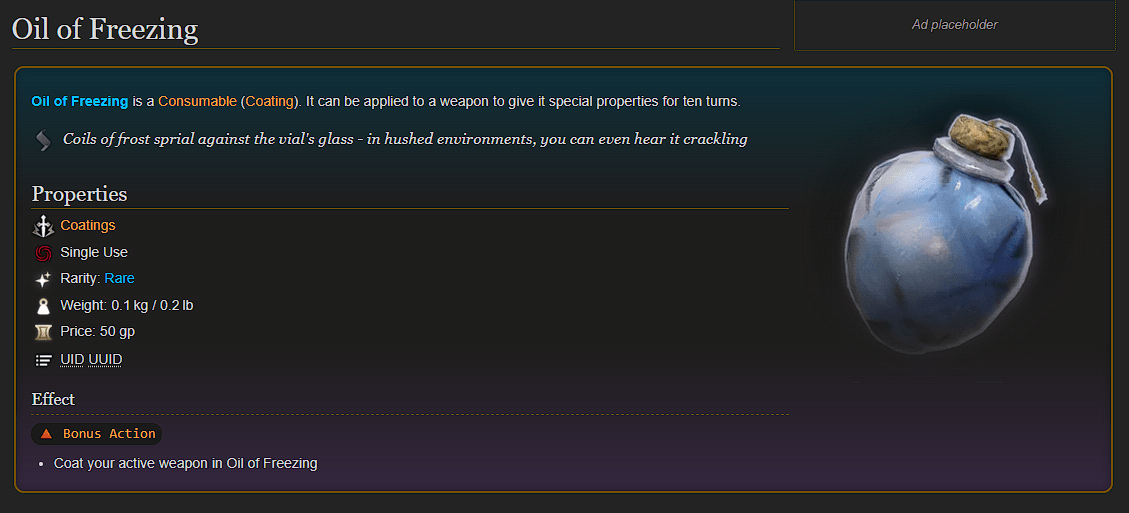Open the Consumable link
This screenshot has width=1129, height=513.
point(197,102)
